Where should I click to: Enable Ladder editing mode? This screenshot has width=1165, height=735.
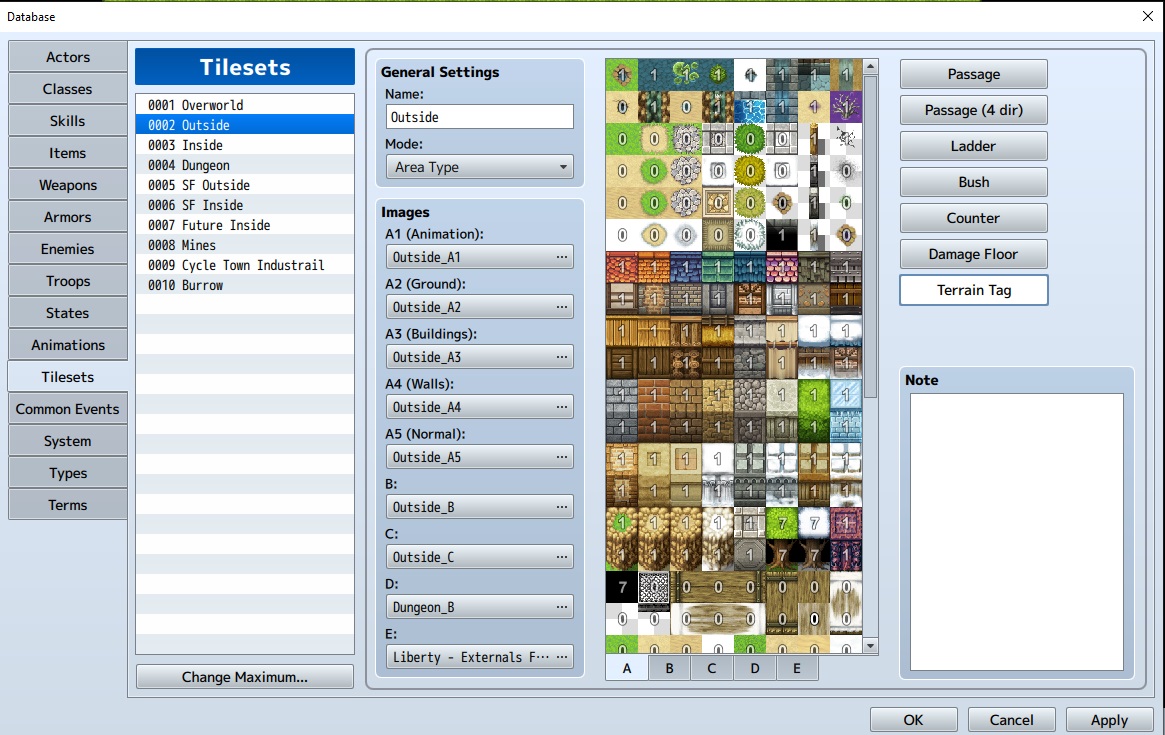[x=973, y=146]
